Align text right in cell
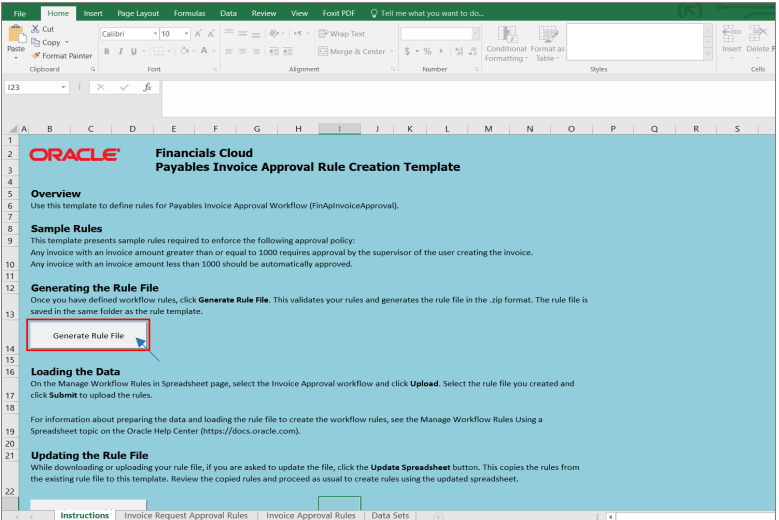Viewport: 779px width, 520px height. pyautogui.click(x=256, y=51)
